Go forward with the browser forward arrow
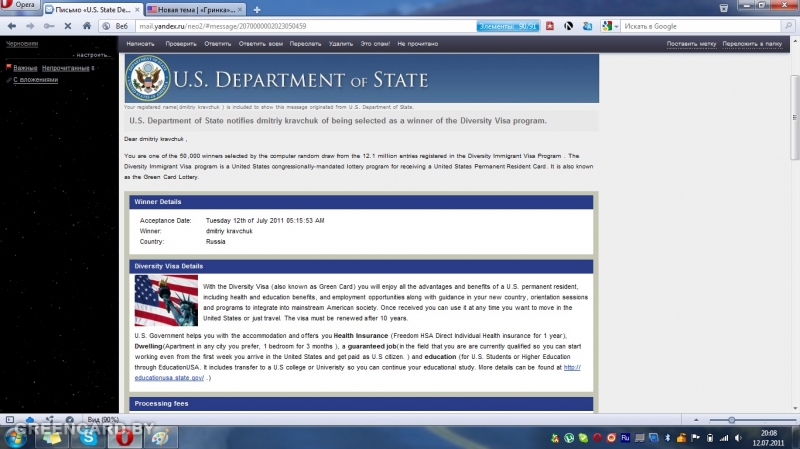This screenshot has width=800, height=449. coord(30,26)
